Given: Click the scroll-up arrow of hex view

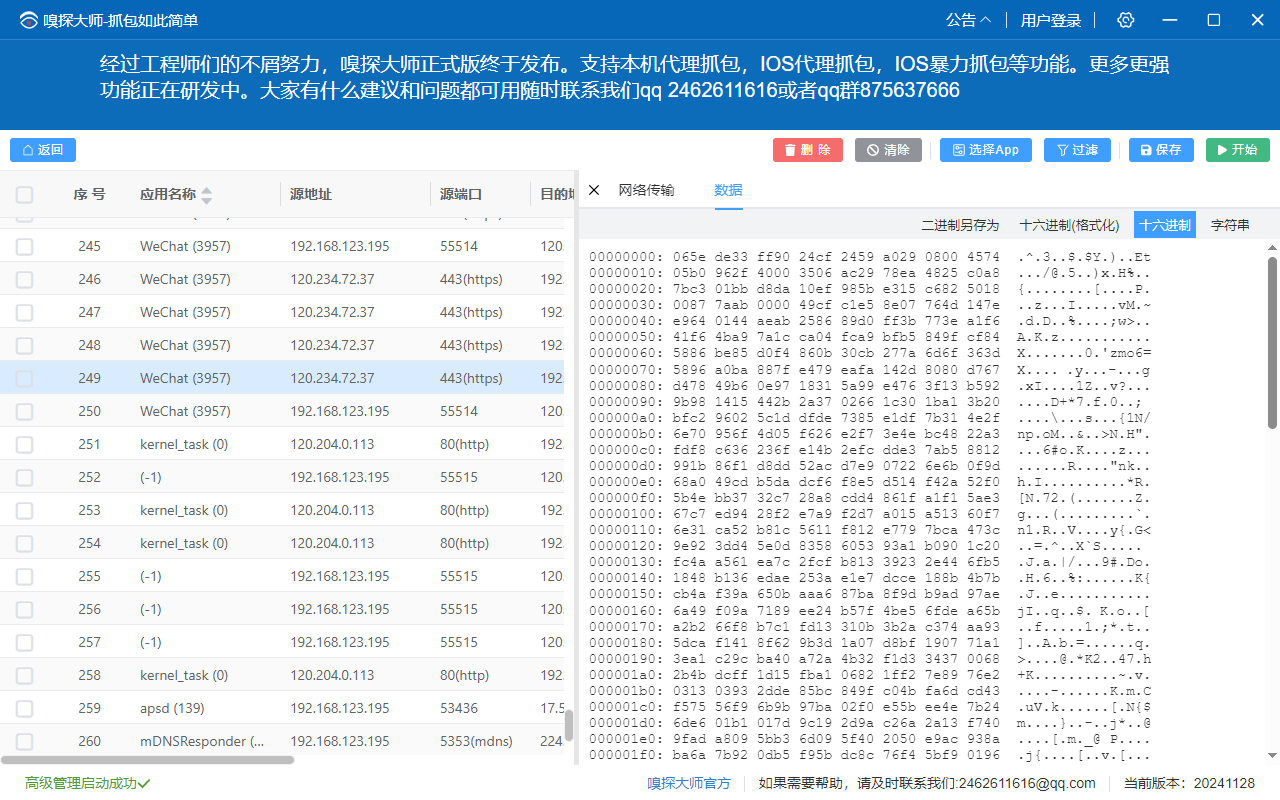Looking at the screenshot, I should (x=1273, y=247).
